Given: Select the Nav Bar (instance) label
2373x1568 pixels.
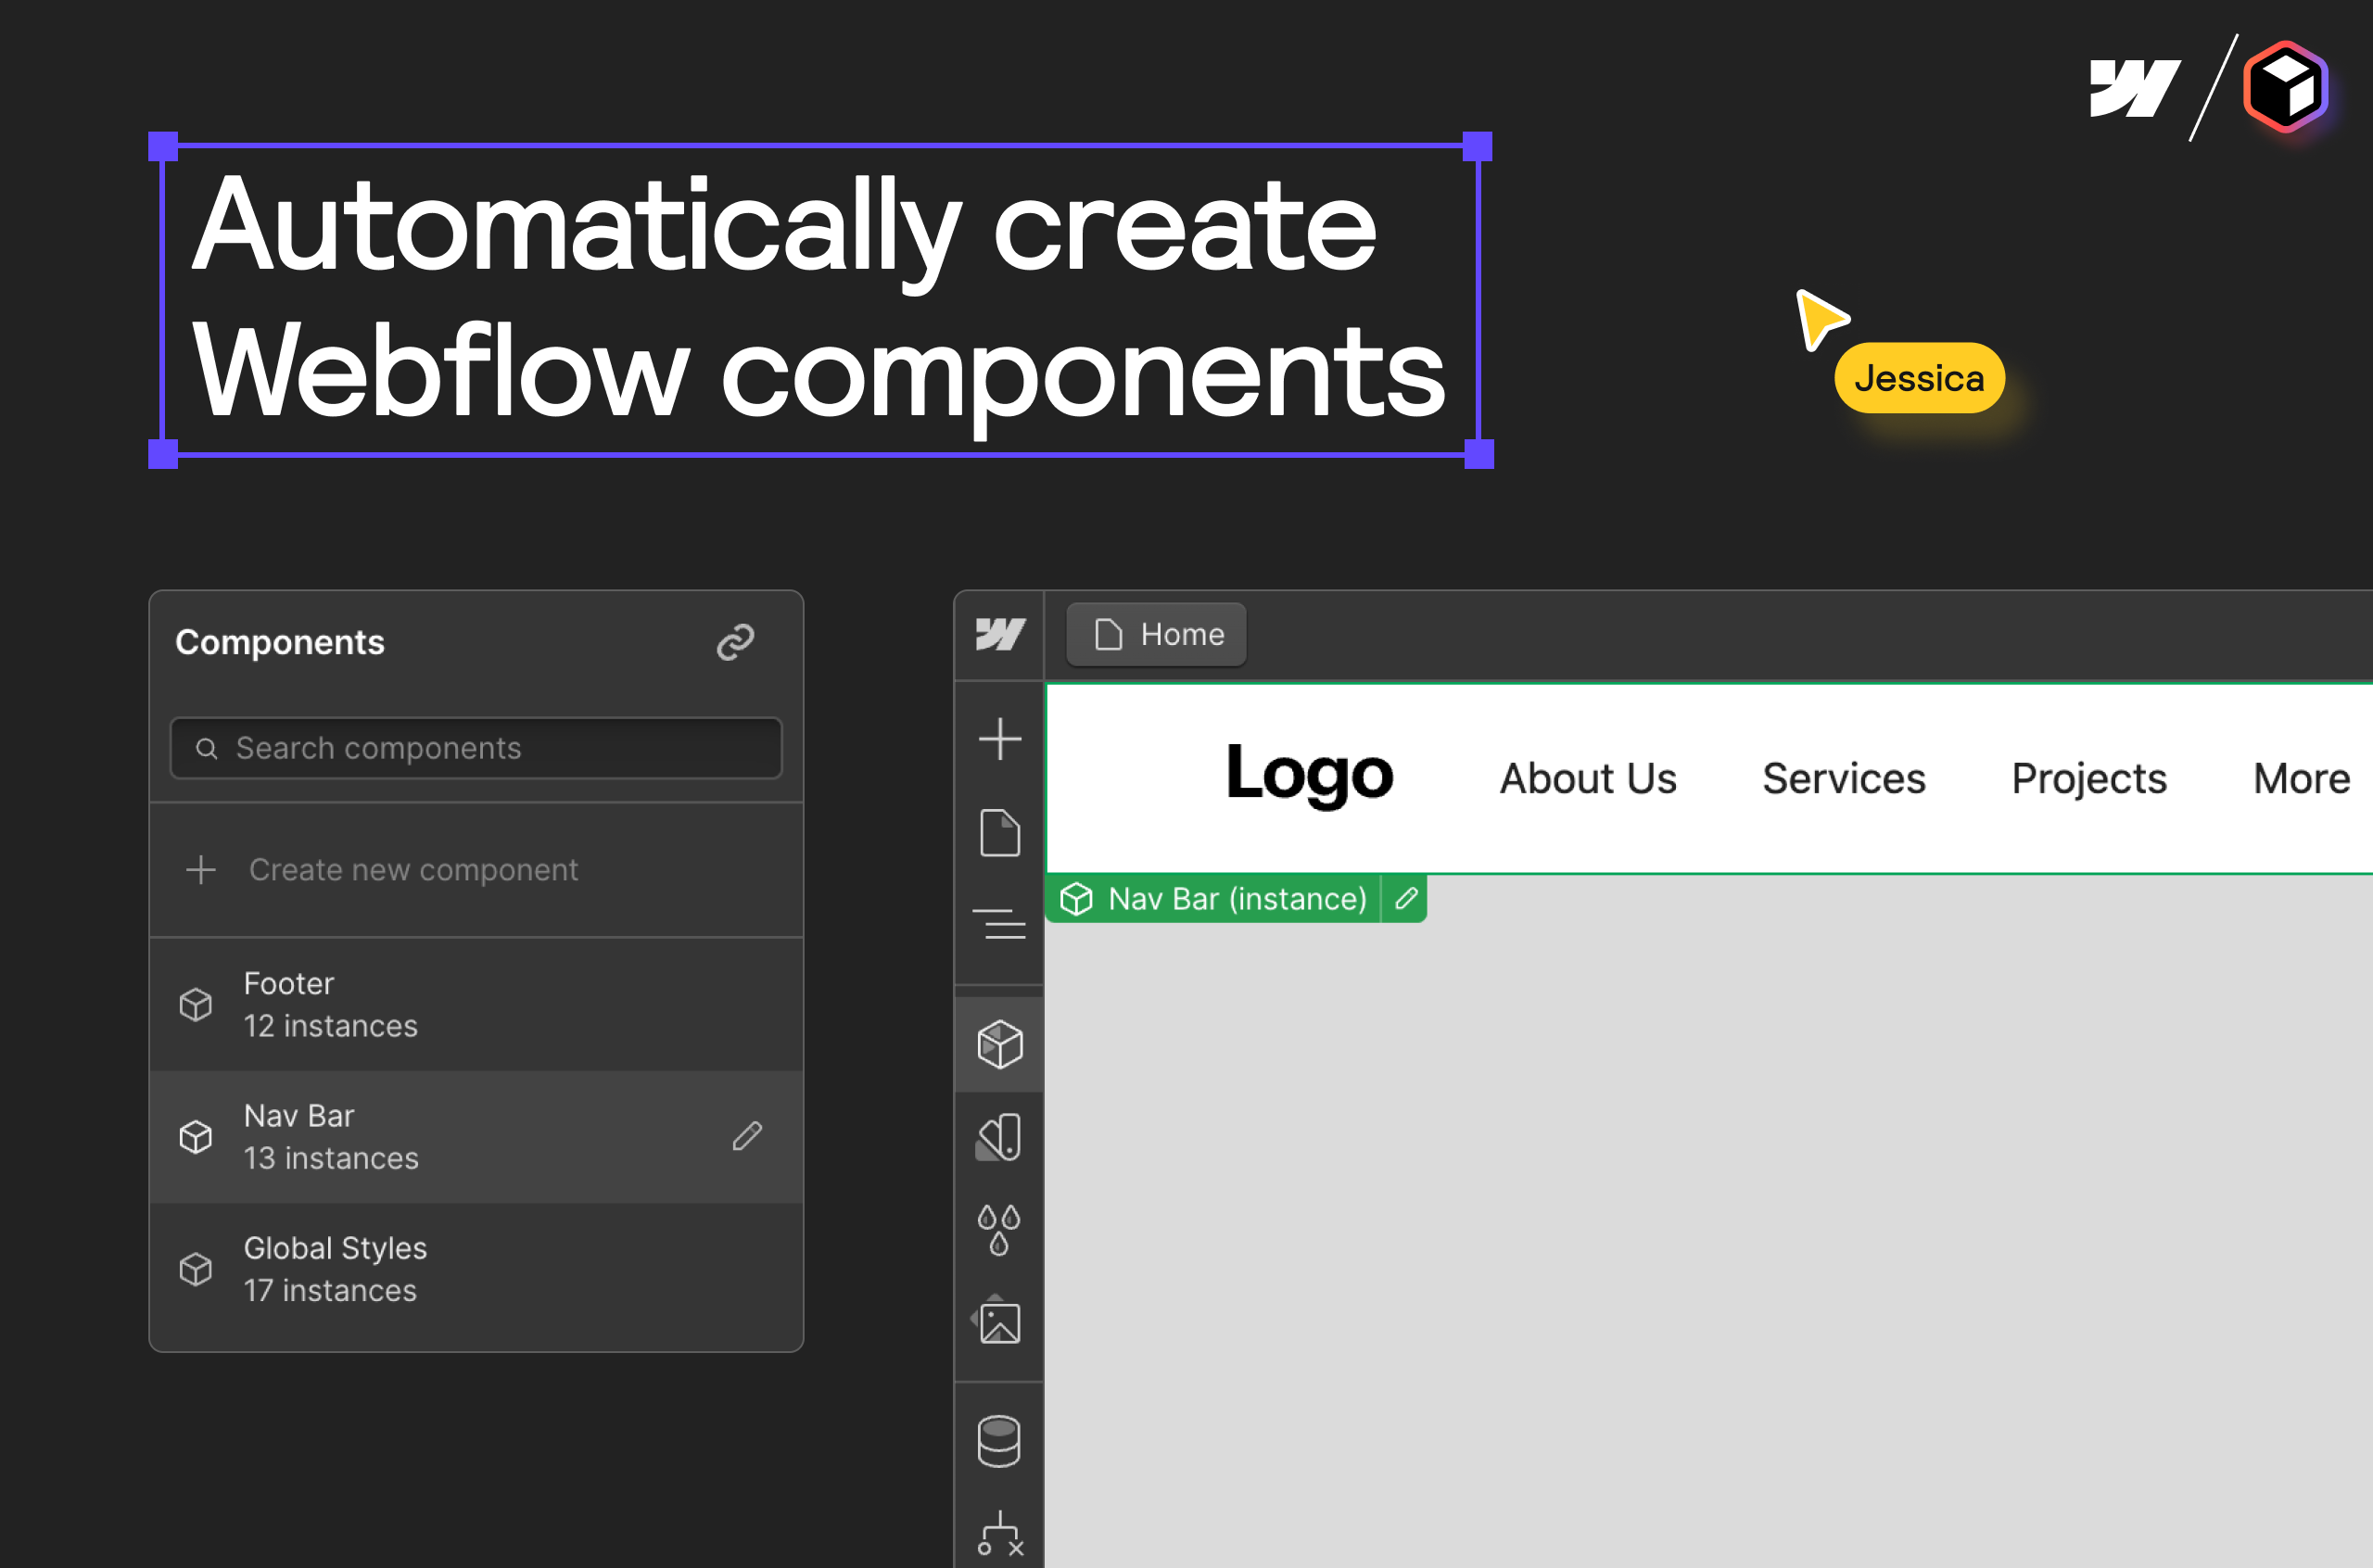Looking at the screenshot, I should pos(1237,899).
